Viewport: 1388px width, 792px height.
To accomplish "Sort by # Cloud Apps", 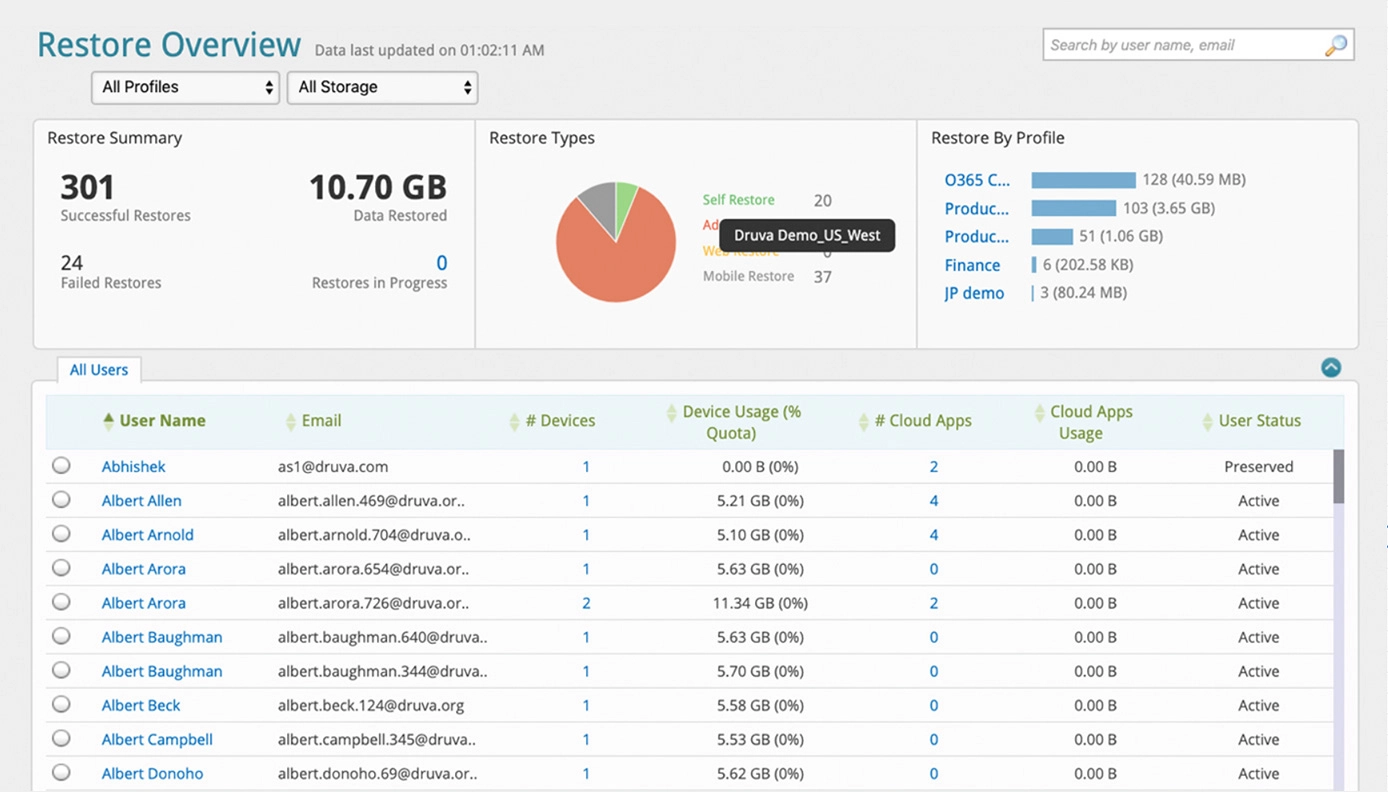I will (863, 420).
